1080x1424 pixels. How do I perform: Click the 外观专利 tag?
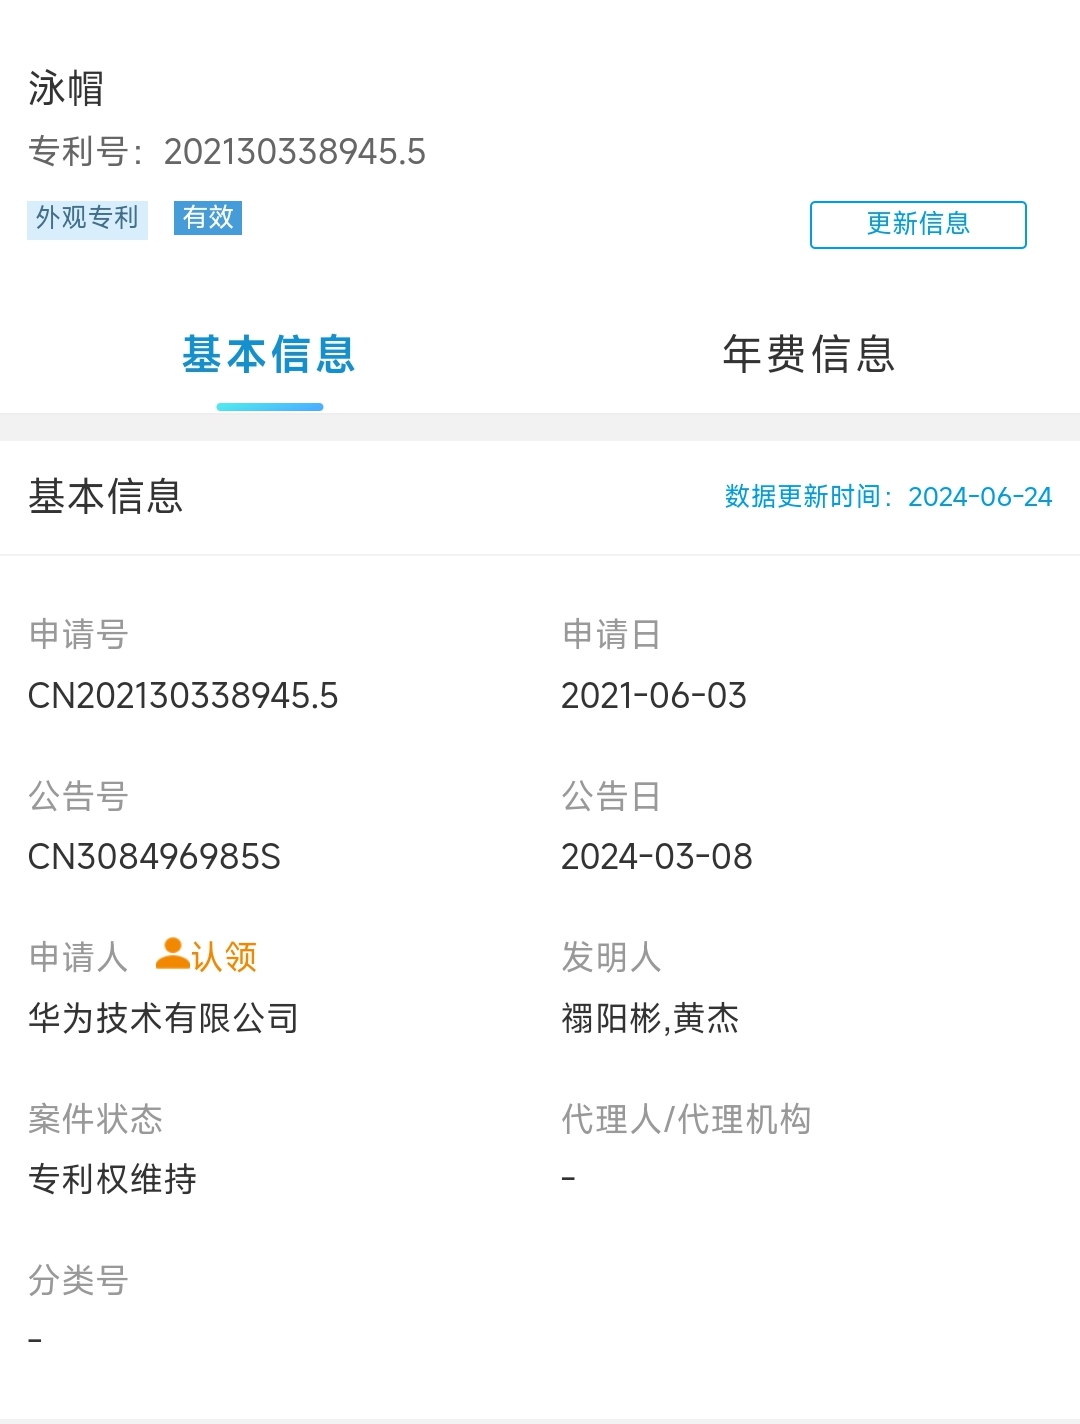87,218
